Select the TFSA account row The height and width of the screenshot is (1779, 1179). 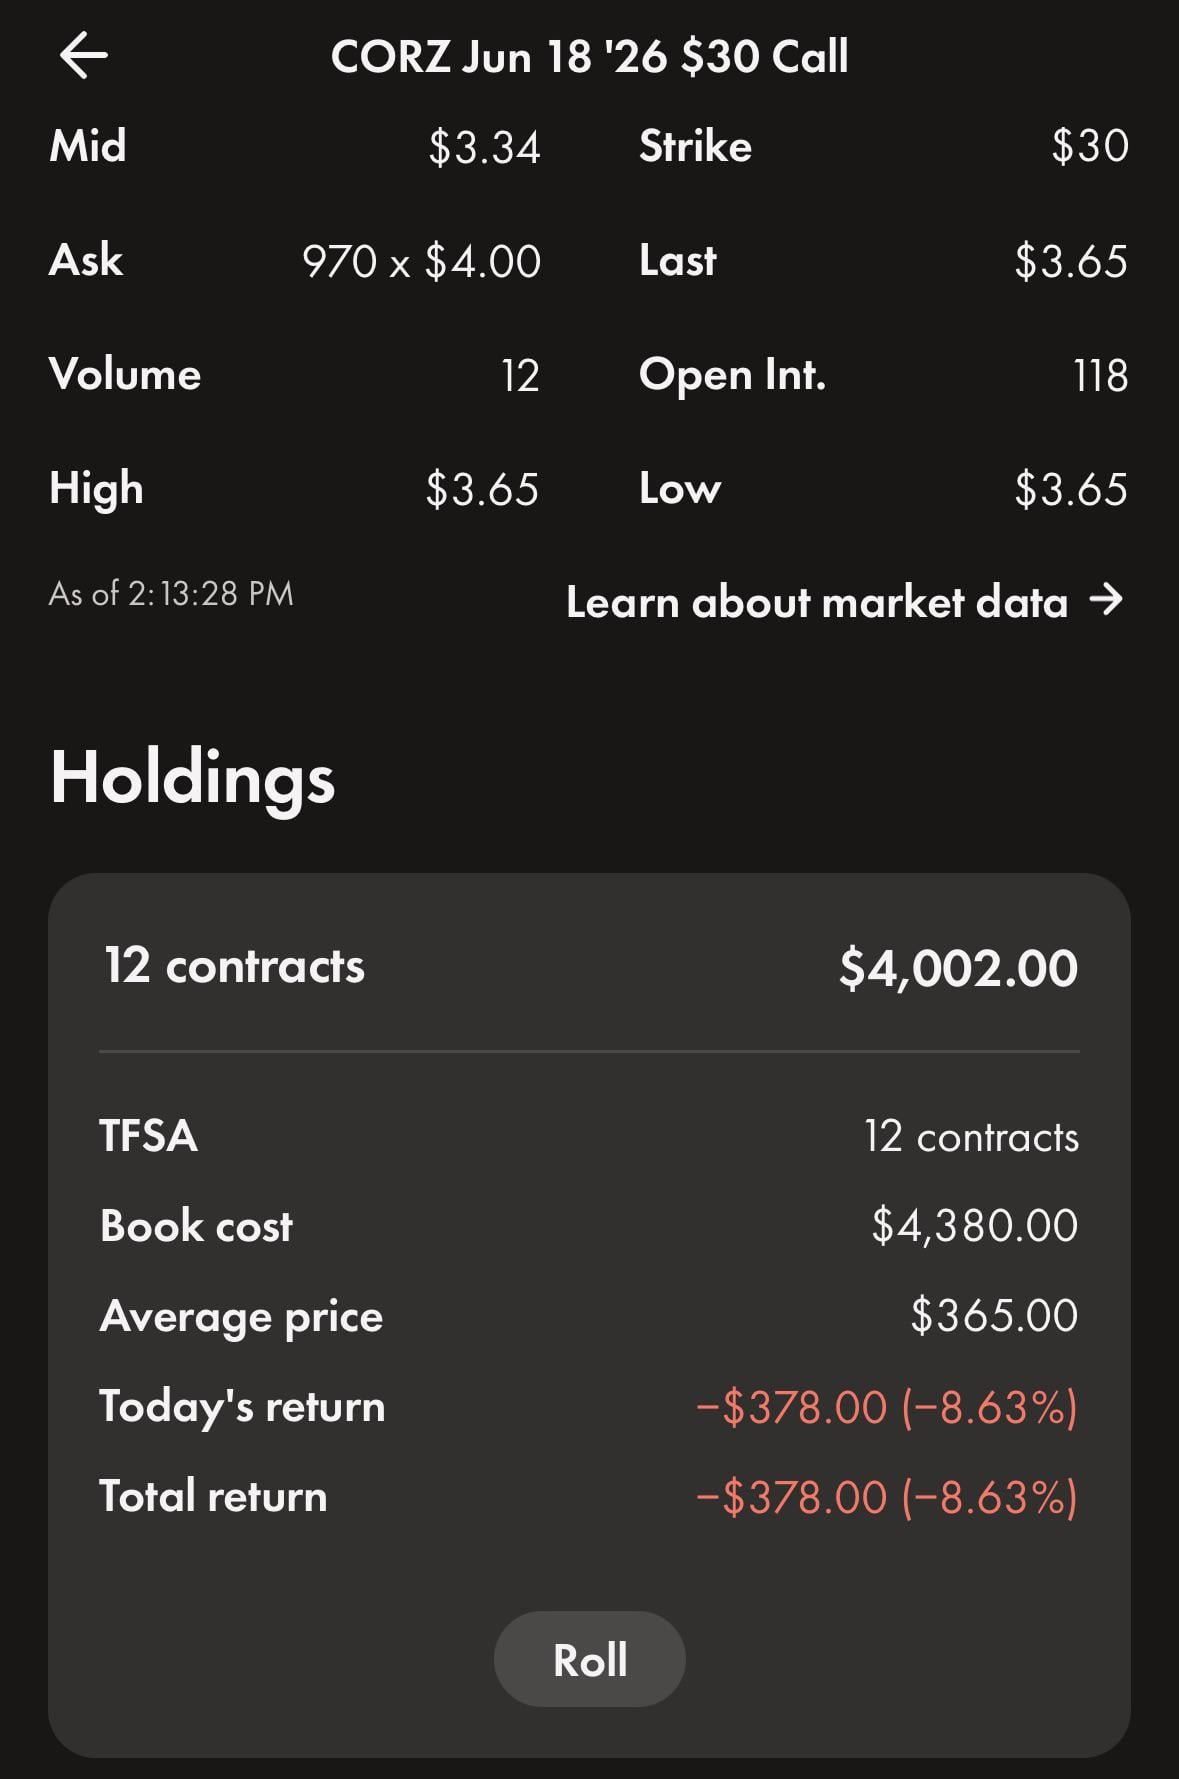pos(589,1136)
